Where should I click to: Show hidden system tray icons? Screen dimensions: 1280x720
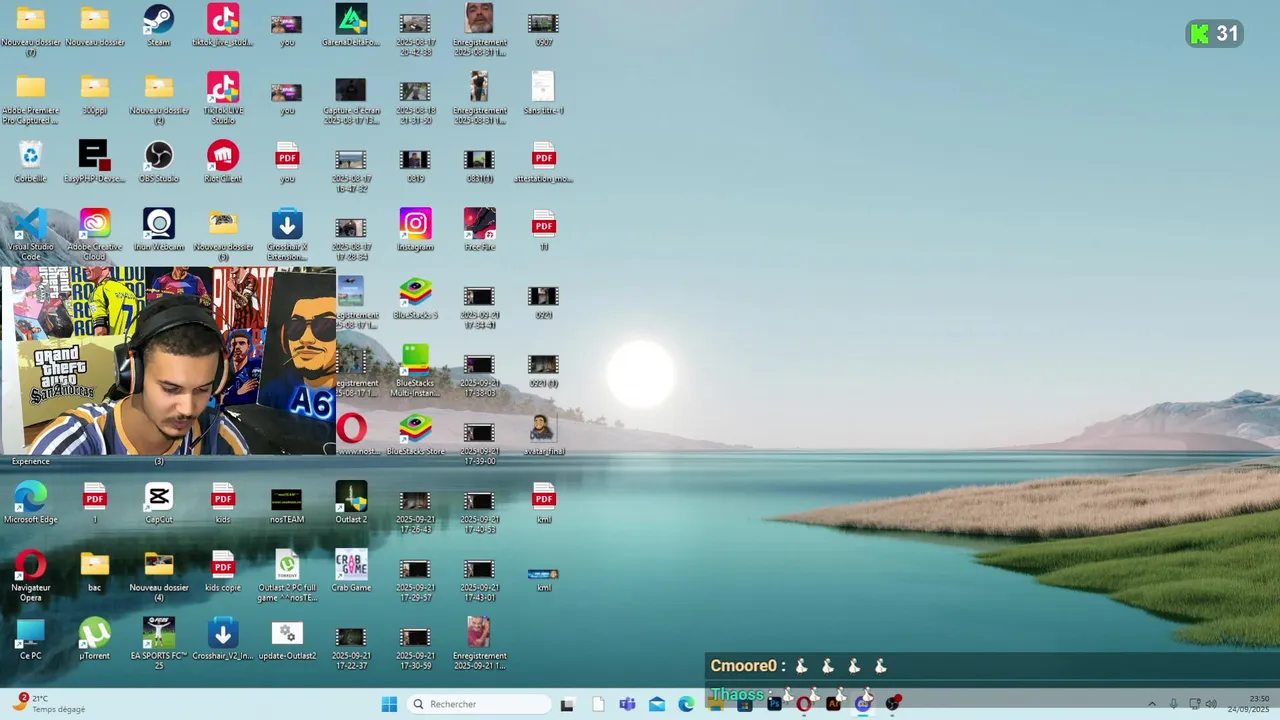[x=1152, y=704]
